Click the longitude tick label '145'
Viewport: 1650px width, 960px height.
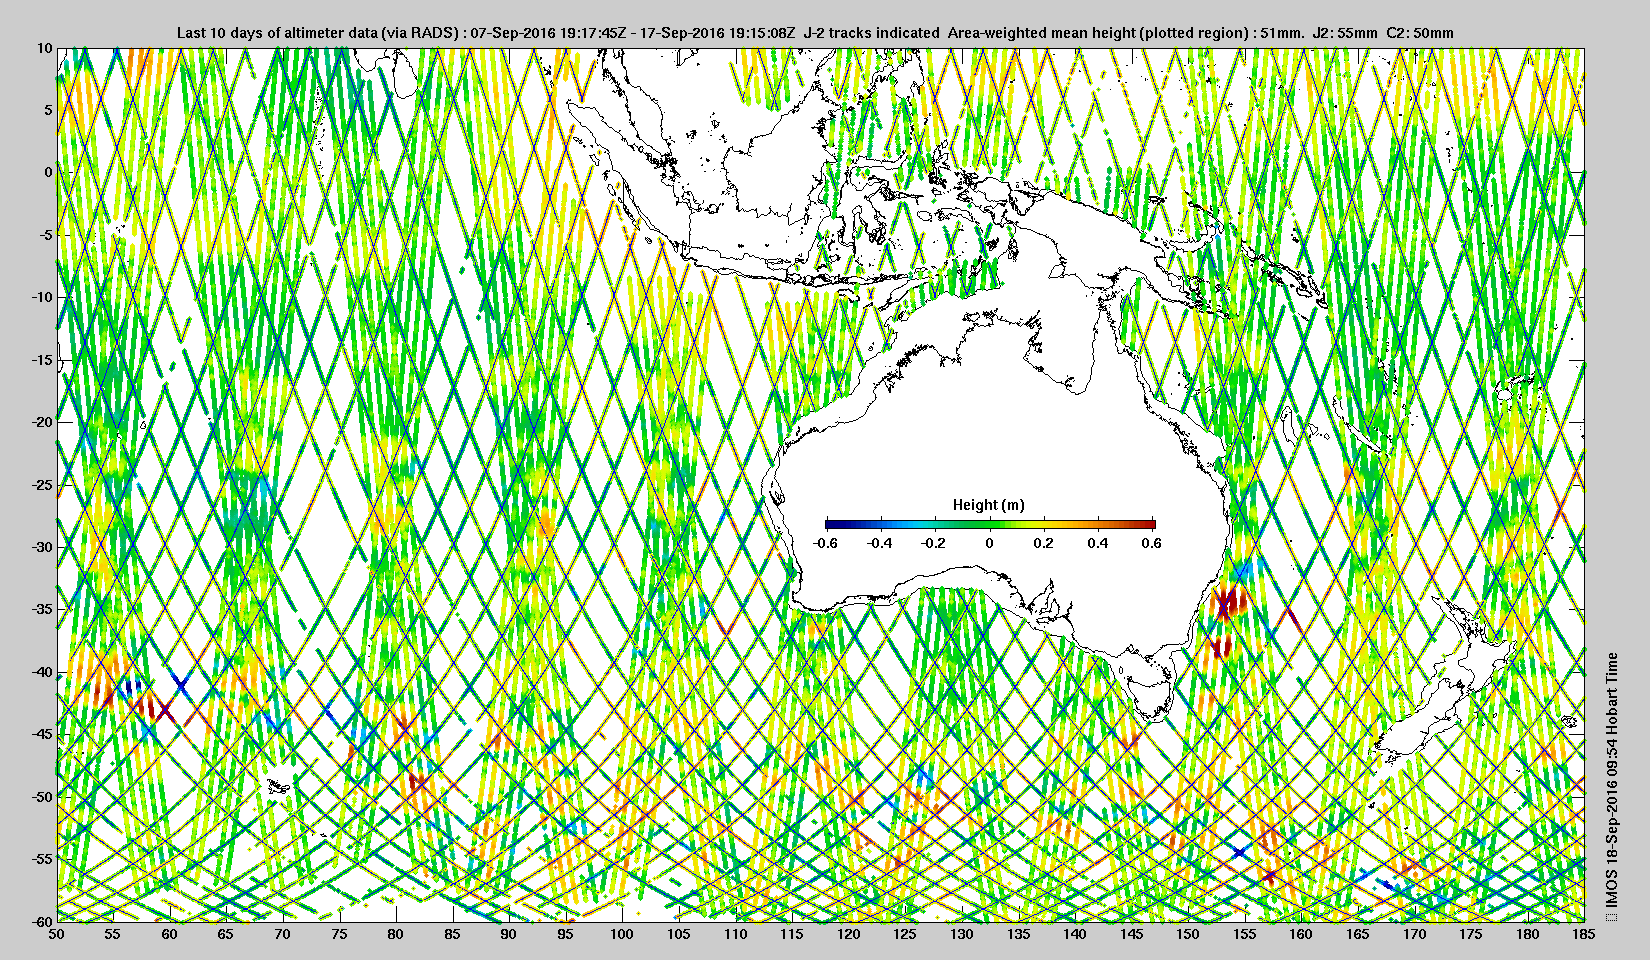point(1132,935)
